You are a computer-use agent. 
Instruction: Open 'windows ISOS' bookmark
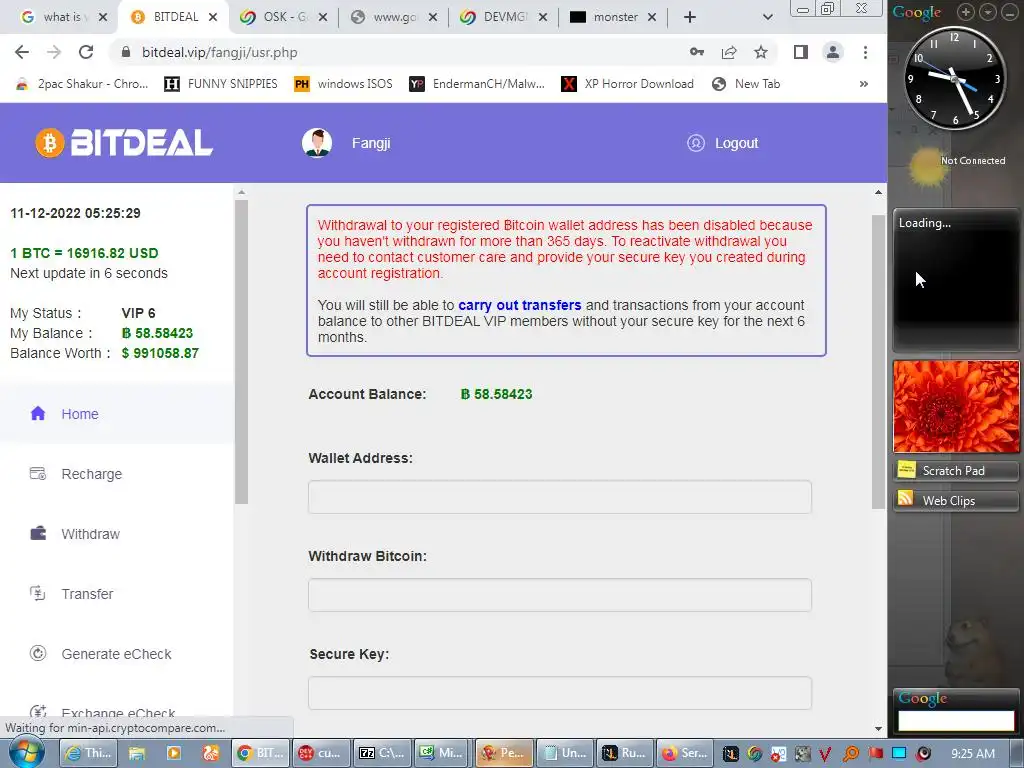point(344,84)
